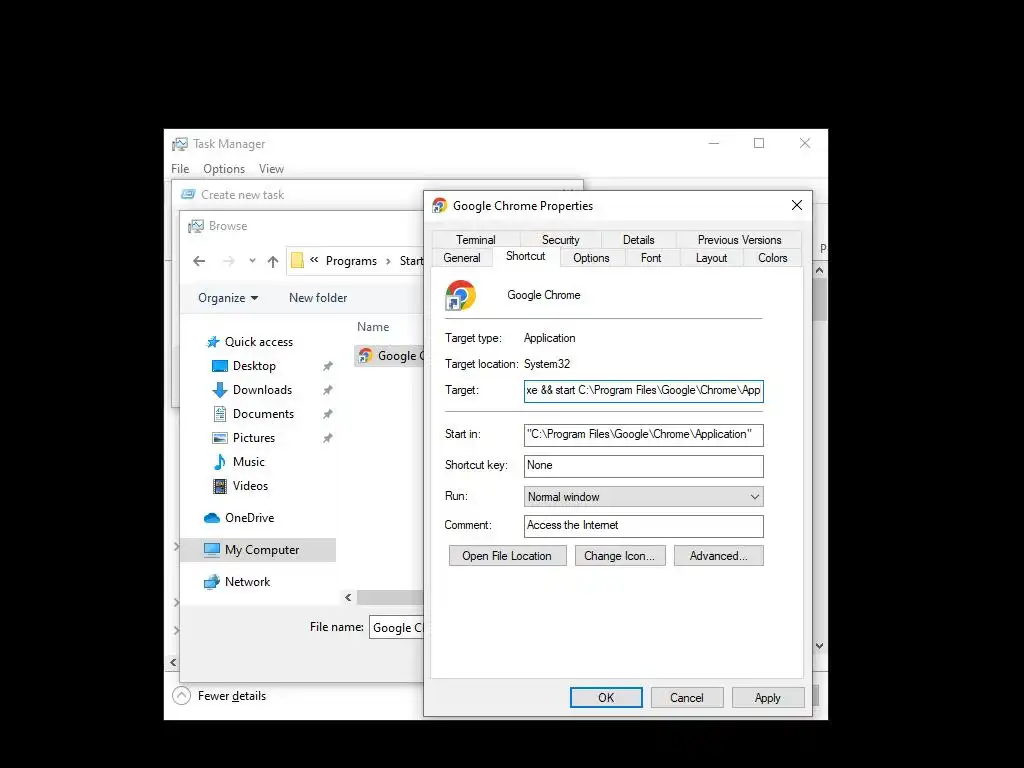
Task: Click the Programs breadcrumb separator arrow
Action: coord(388,261)
